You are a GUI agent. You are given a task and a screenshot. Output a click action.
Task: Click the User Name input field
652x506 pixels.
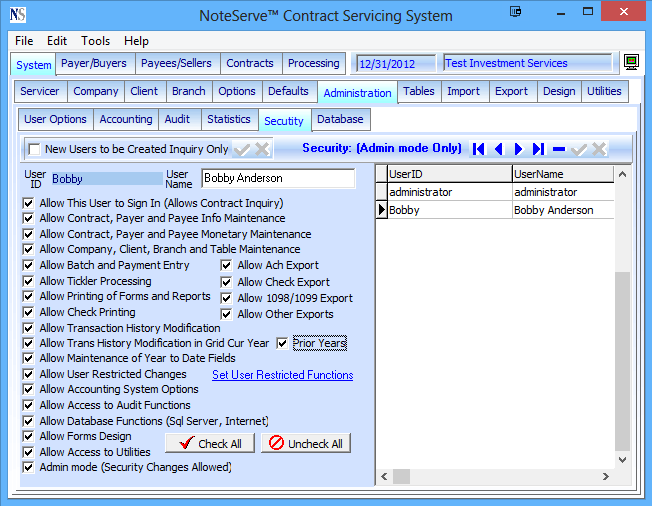coord(278,178)
